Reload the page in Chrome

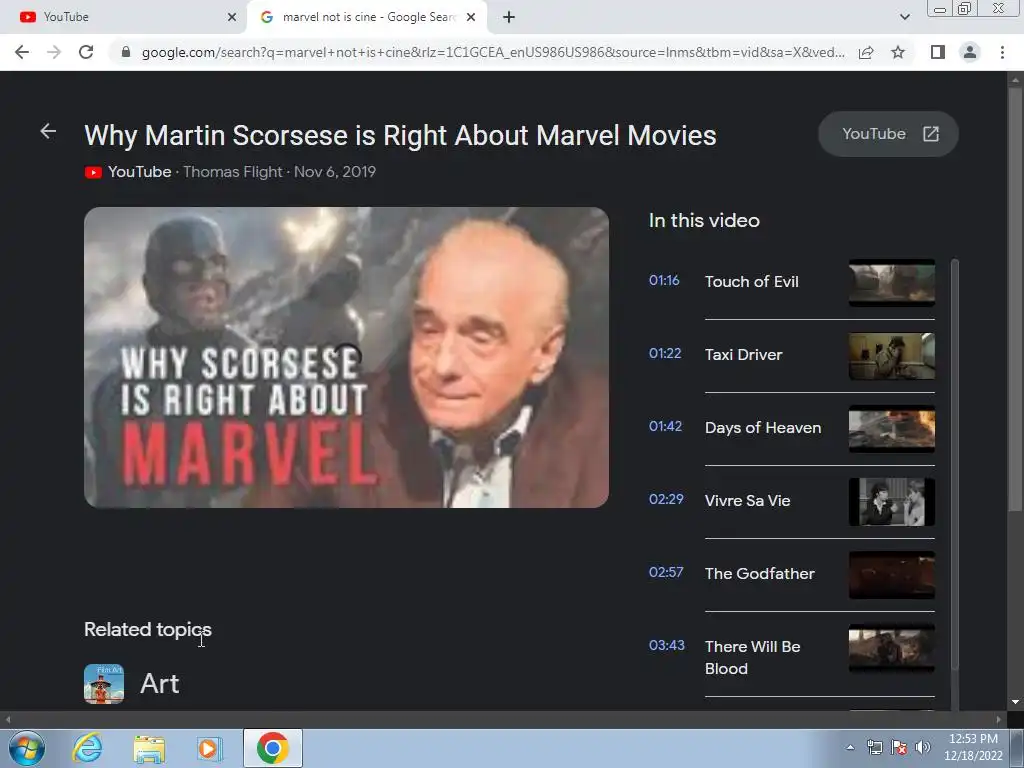(x=86, y=52)
